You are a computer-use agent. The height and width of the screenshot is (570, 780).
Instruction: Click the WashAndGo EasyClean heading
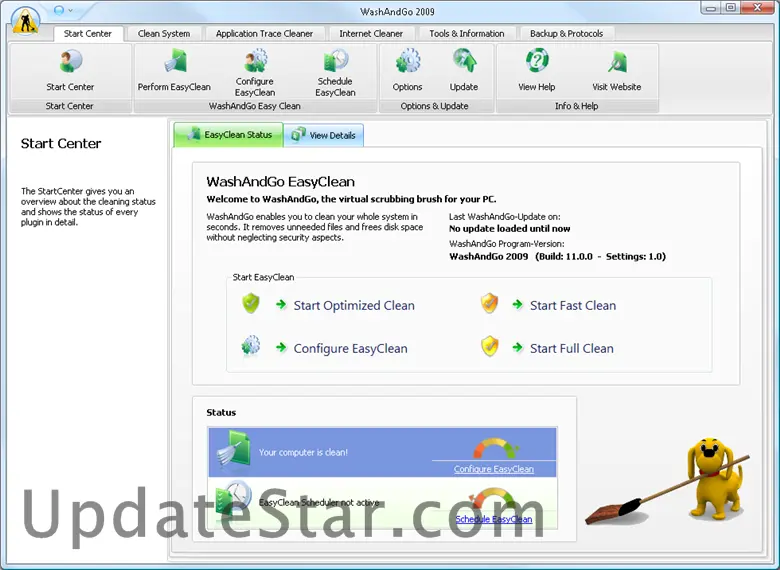pos(281,182)
